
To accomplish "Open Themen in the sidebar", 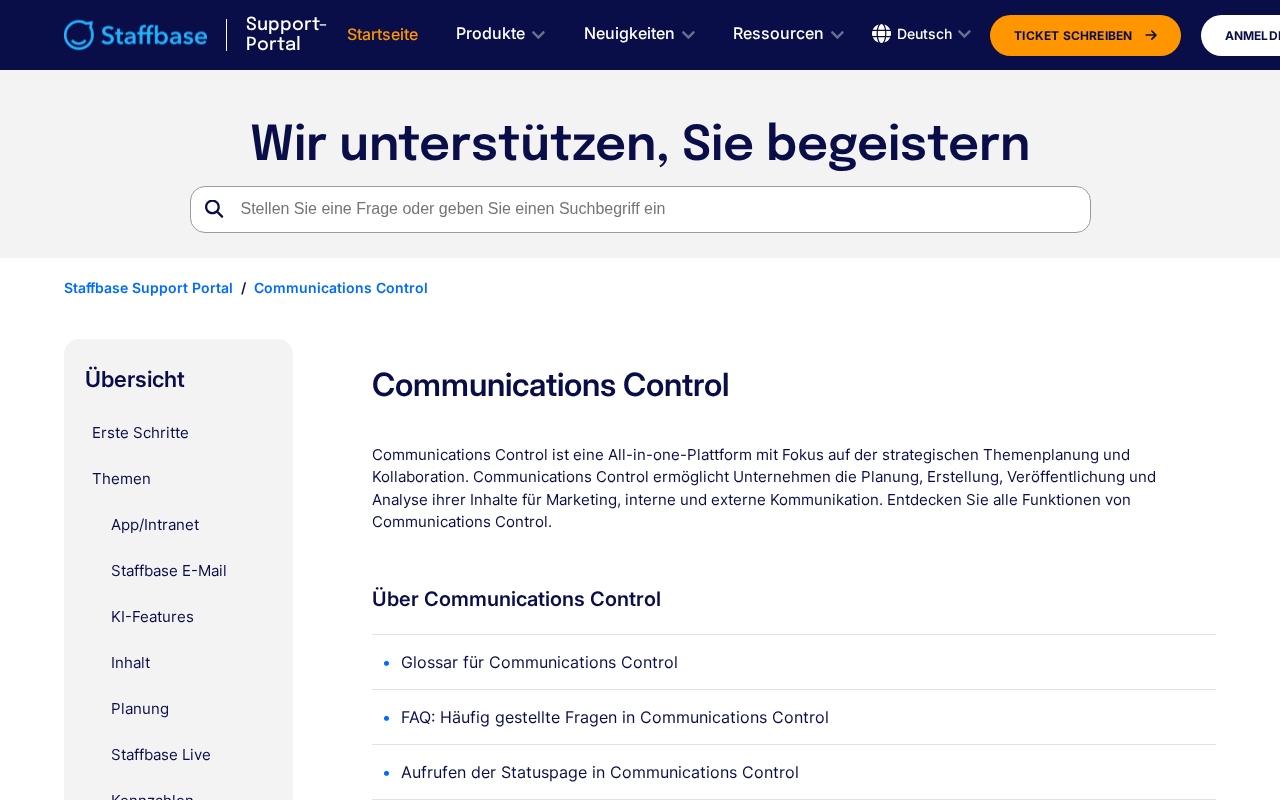I will [x=121, y=479].
